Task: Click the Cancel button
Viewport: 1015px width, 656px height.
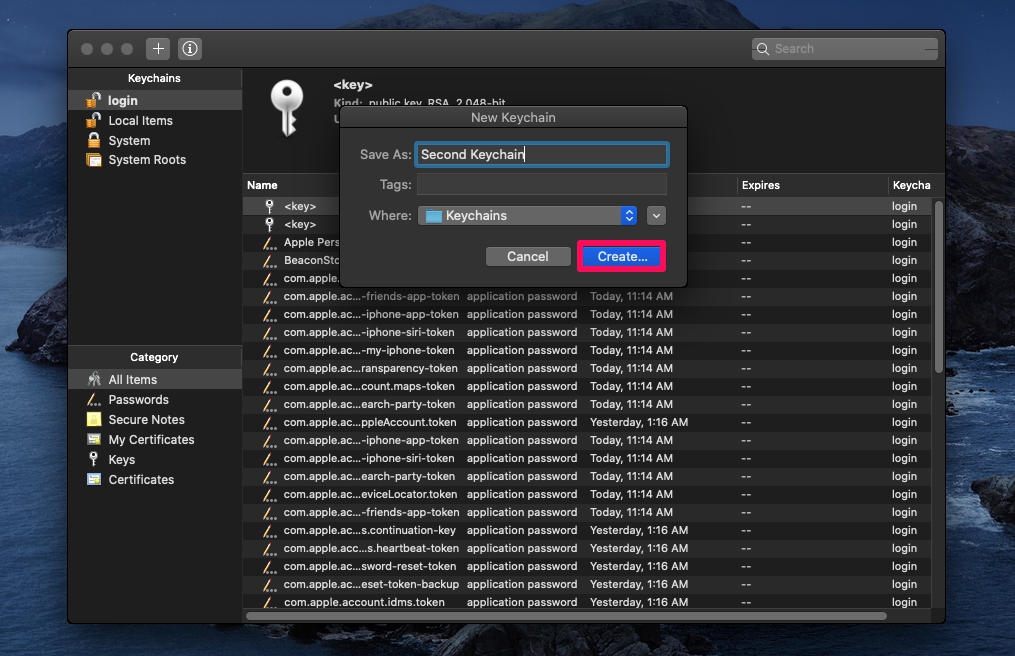Action: click(x=528, y=256)
